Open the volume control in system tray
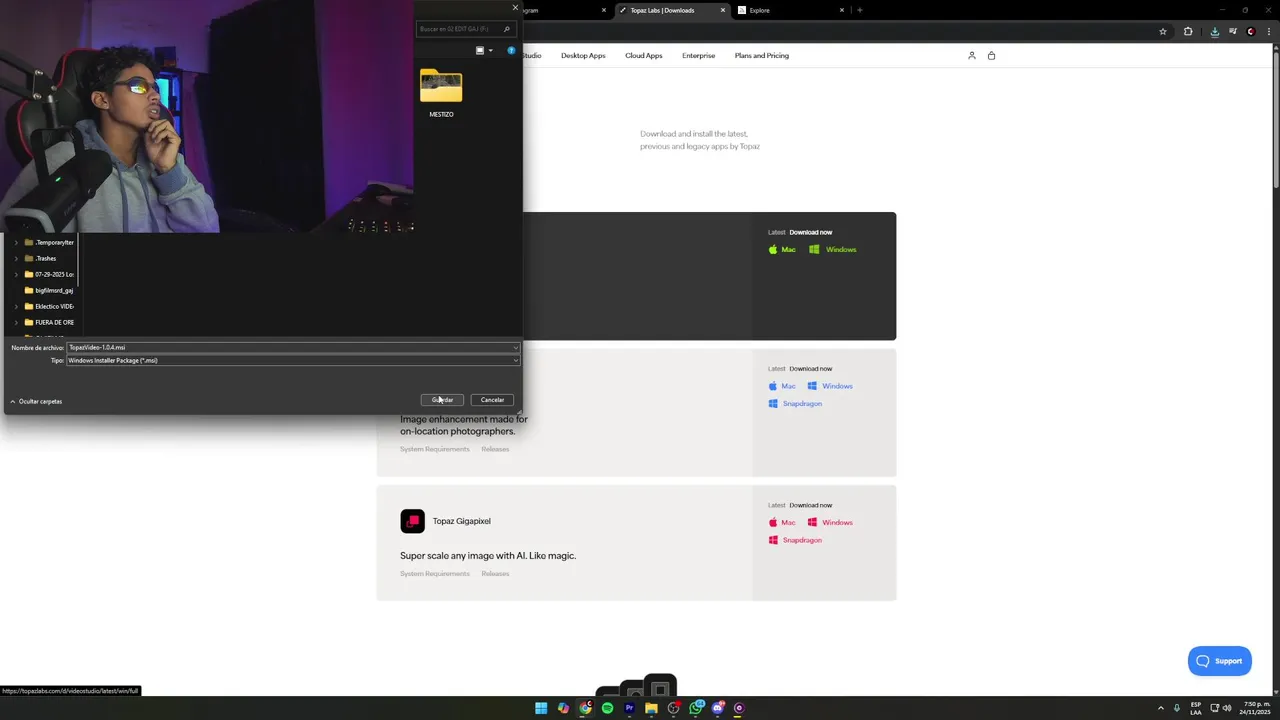This screenshot has width=1280, height=720. pyautogui.click(x=1227, y=708)
